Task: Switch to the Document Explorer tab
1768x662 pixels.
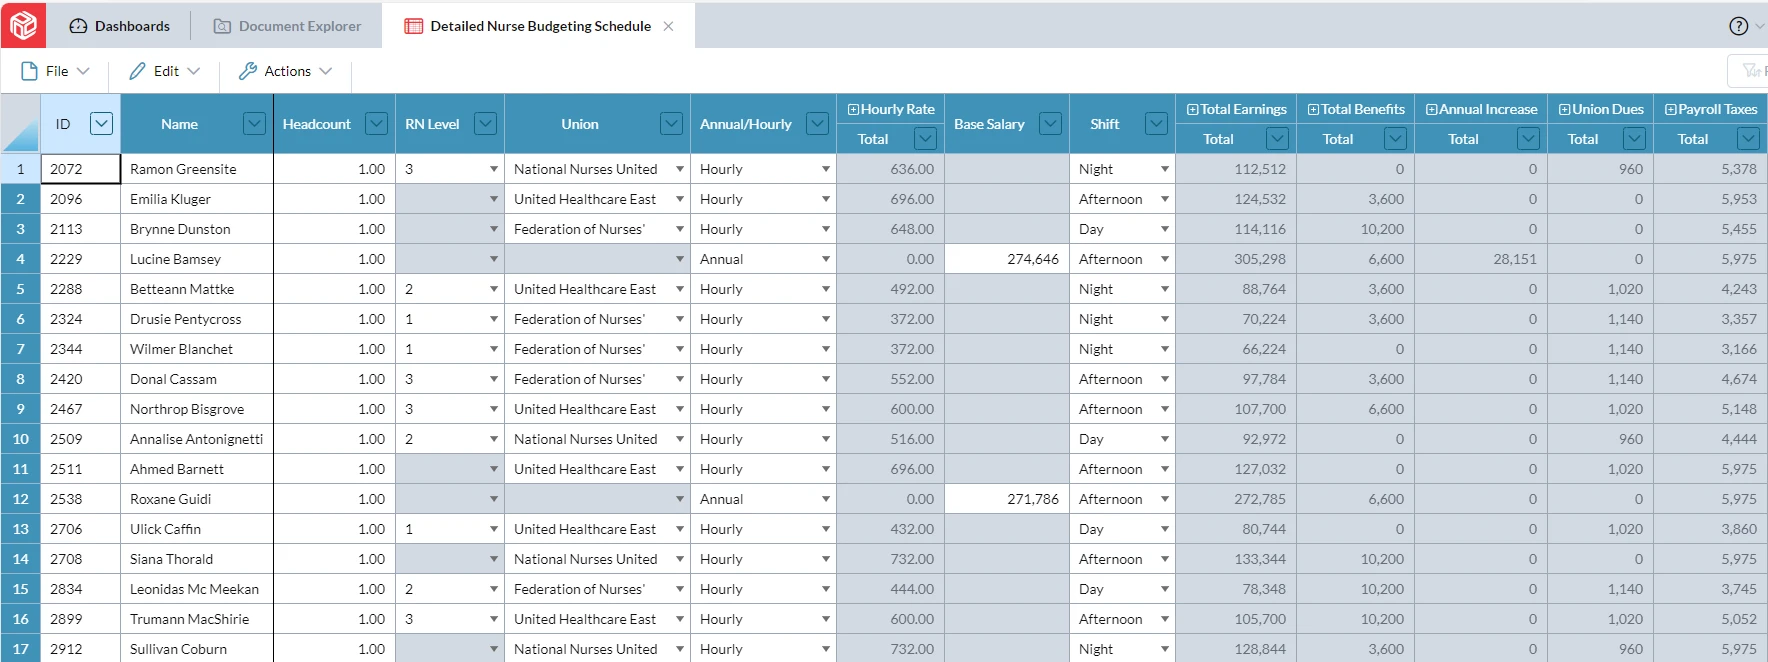Action: (x=287, y=26)
